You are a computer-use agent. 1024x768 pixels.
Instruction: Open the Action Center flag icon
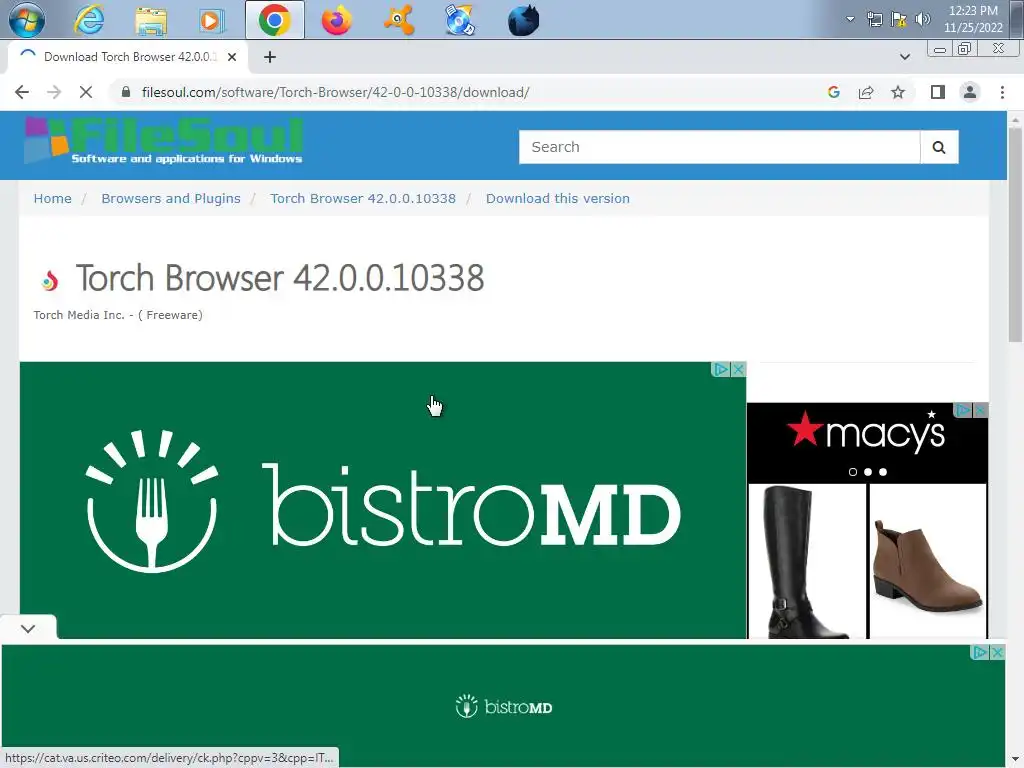click(x=899, y=20)
